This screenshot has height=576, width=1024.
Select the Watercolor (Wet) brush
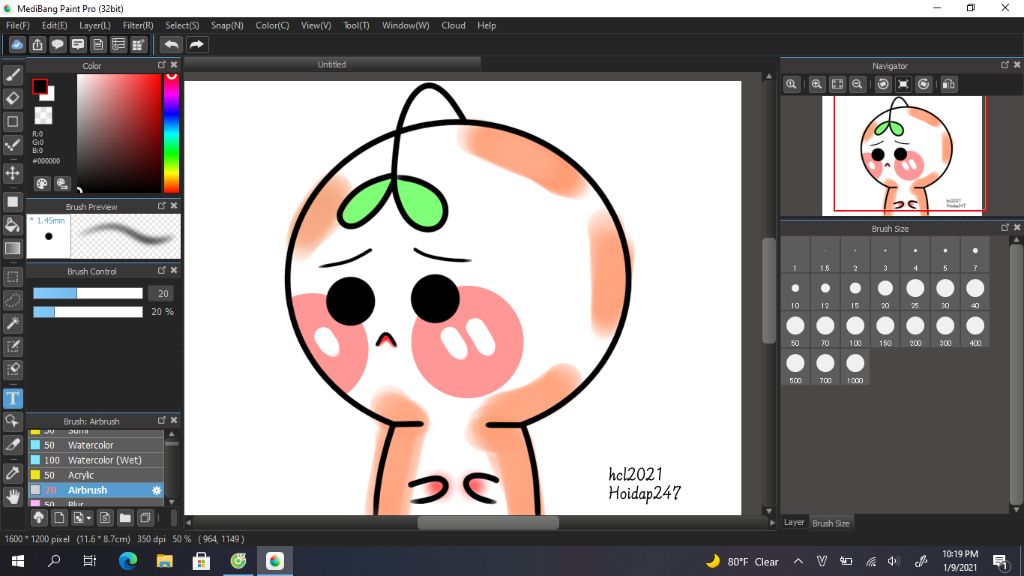click(104, 460)
